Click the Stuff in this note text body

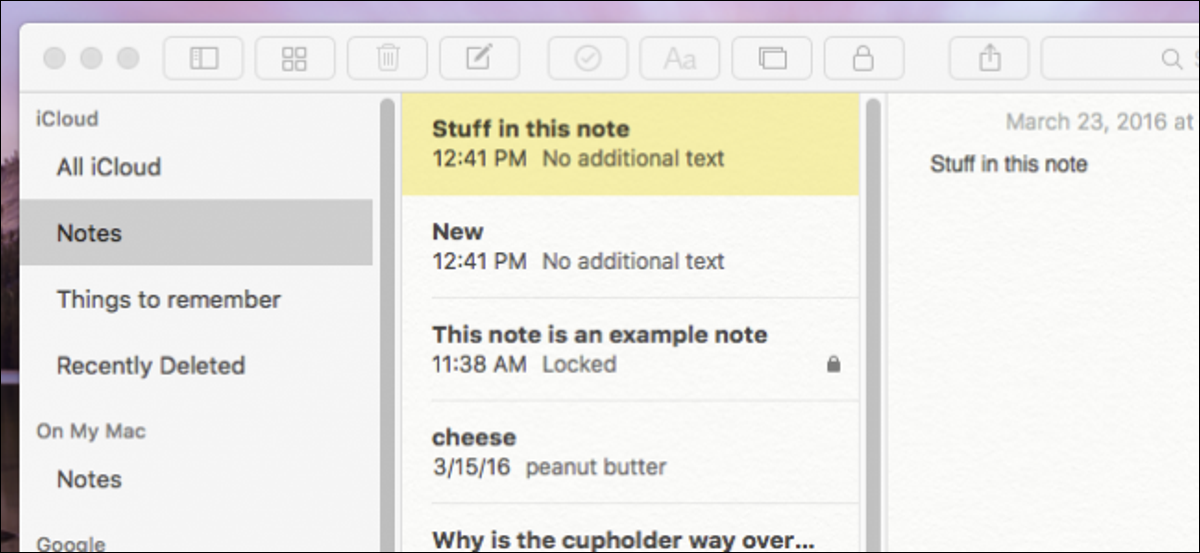[x=1008, y=164]
